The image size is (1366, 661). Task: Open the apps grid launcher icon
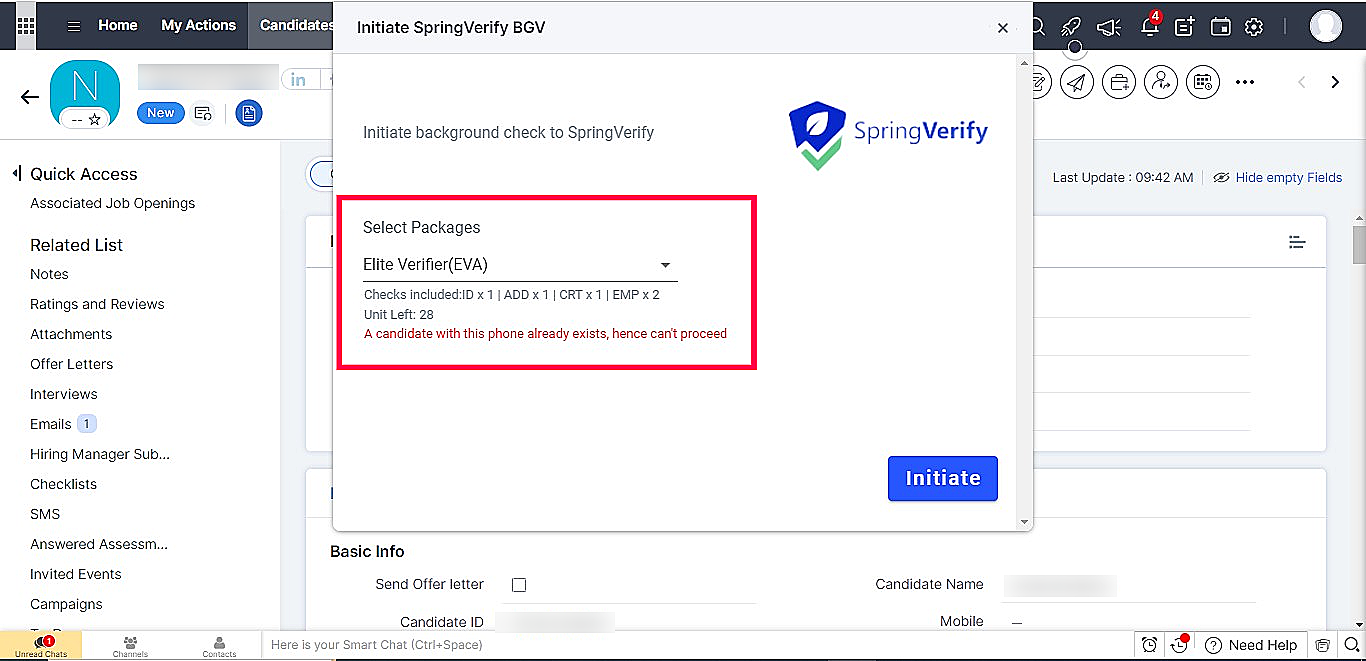[26, 26]
